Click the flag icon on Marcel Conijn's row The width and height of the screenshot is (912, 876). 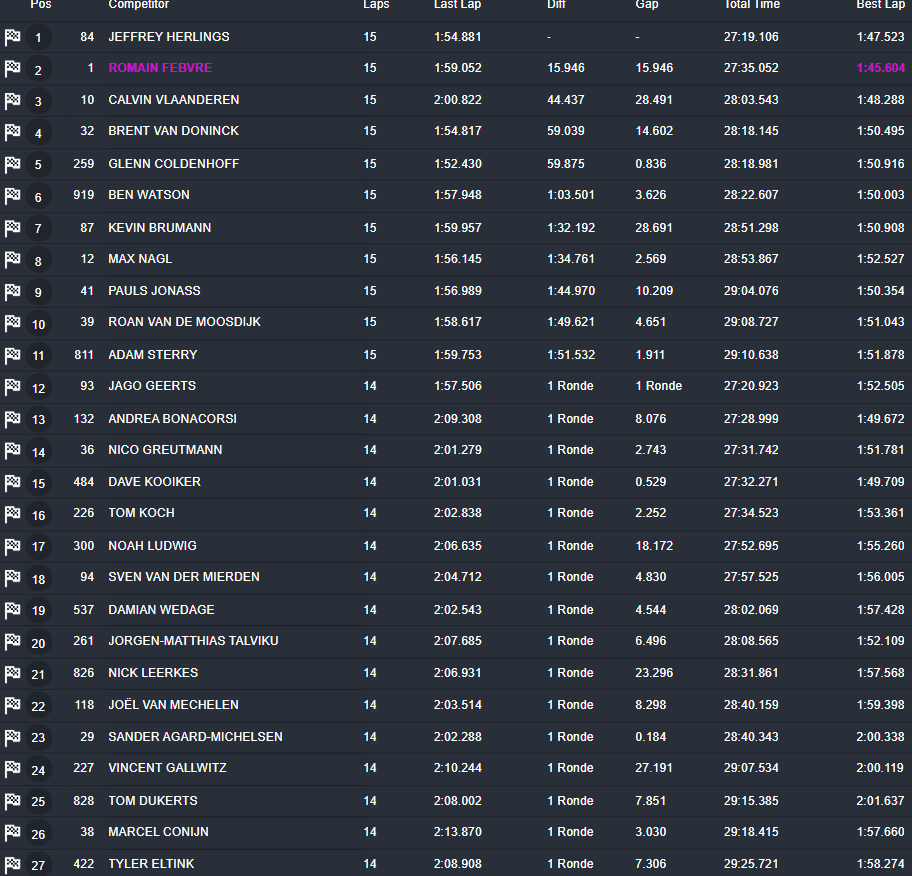click(x=12, y=832)
